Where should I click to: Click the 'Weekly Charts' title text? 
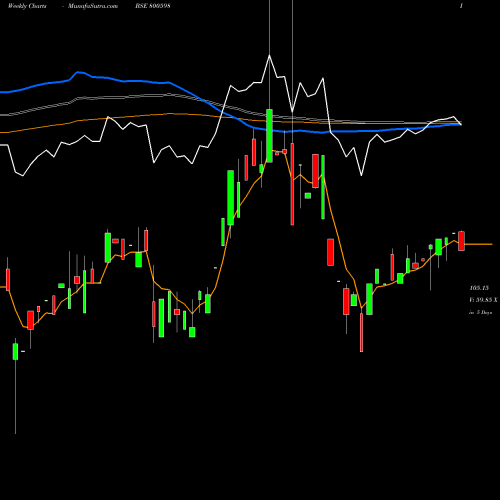pyautogui.click(x=27, y=6)
